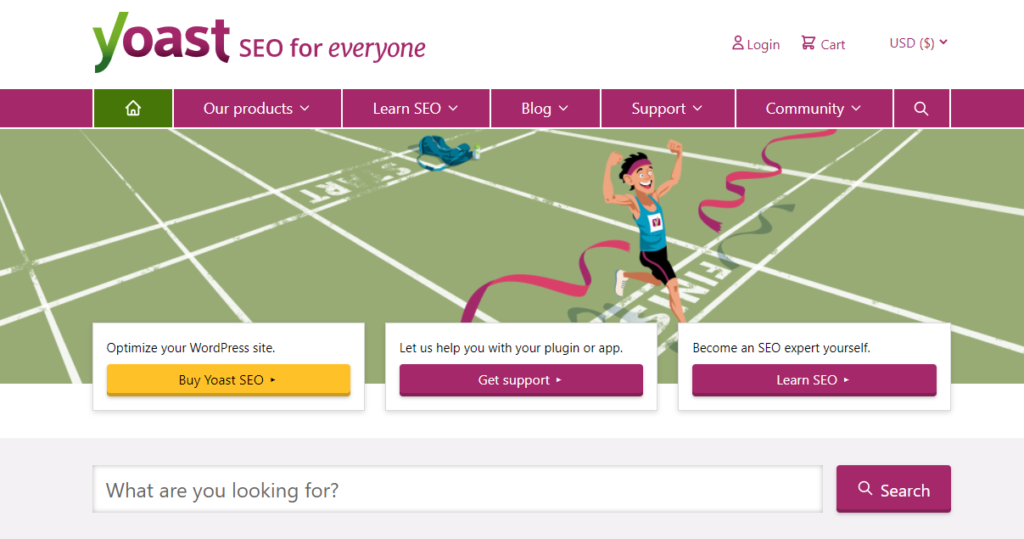Click the Search button
The height and width of the screenshot is (539, 1024).
click(x=893, y=490)
